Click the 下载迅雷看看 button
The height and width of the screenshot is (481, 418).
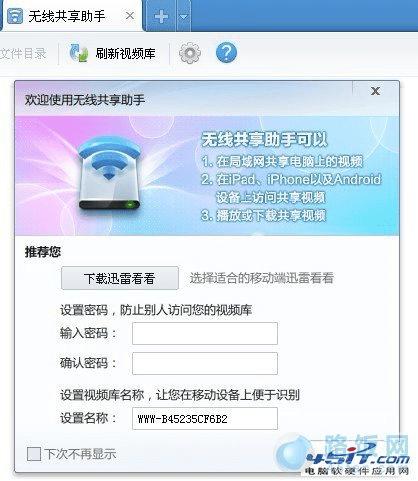tap(120, 278)
